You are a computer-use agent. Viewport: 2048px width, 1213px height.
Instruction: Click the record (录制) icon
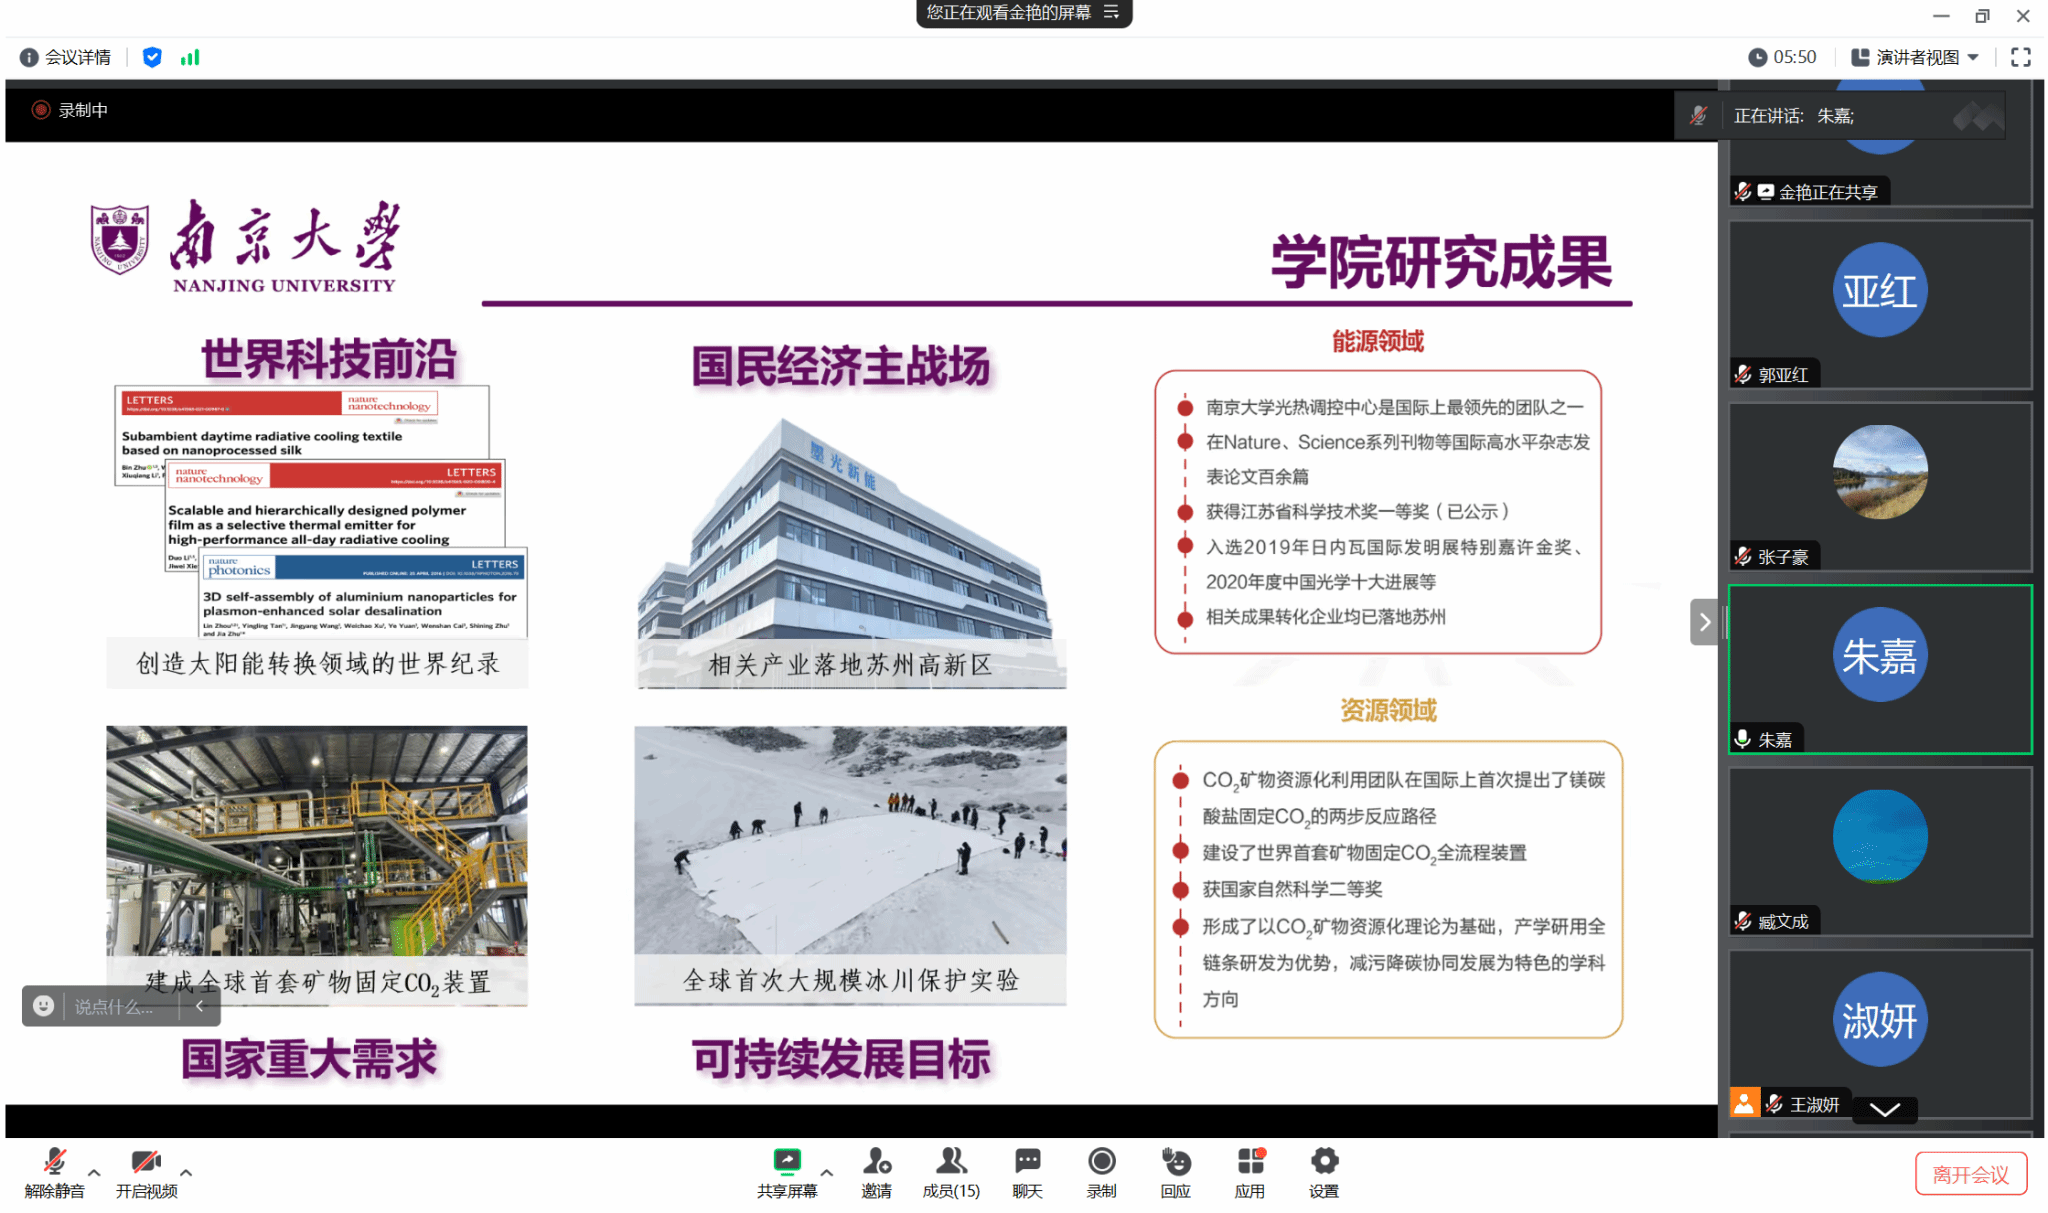[x=1101, y=1163]
